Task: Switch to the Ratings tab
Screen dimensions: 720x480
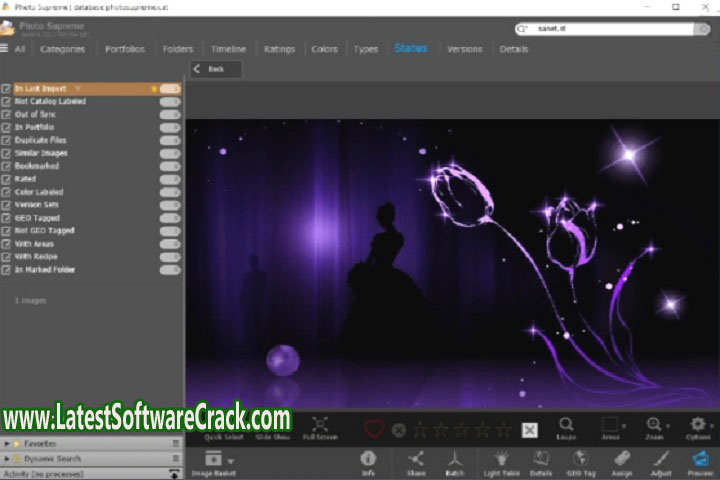Action: coord(279,49)
